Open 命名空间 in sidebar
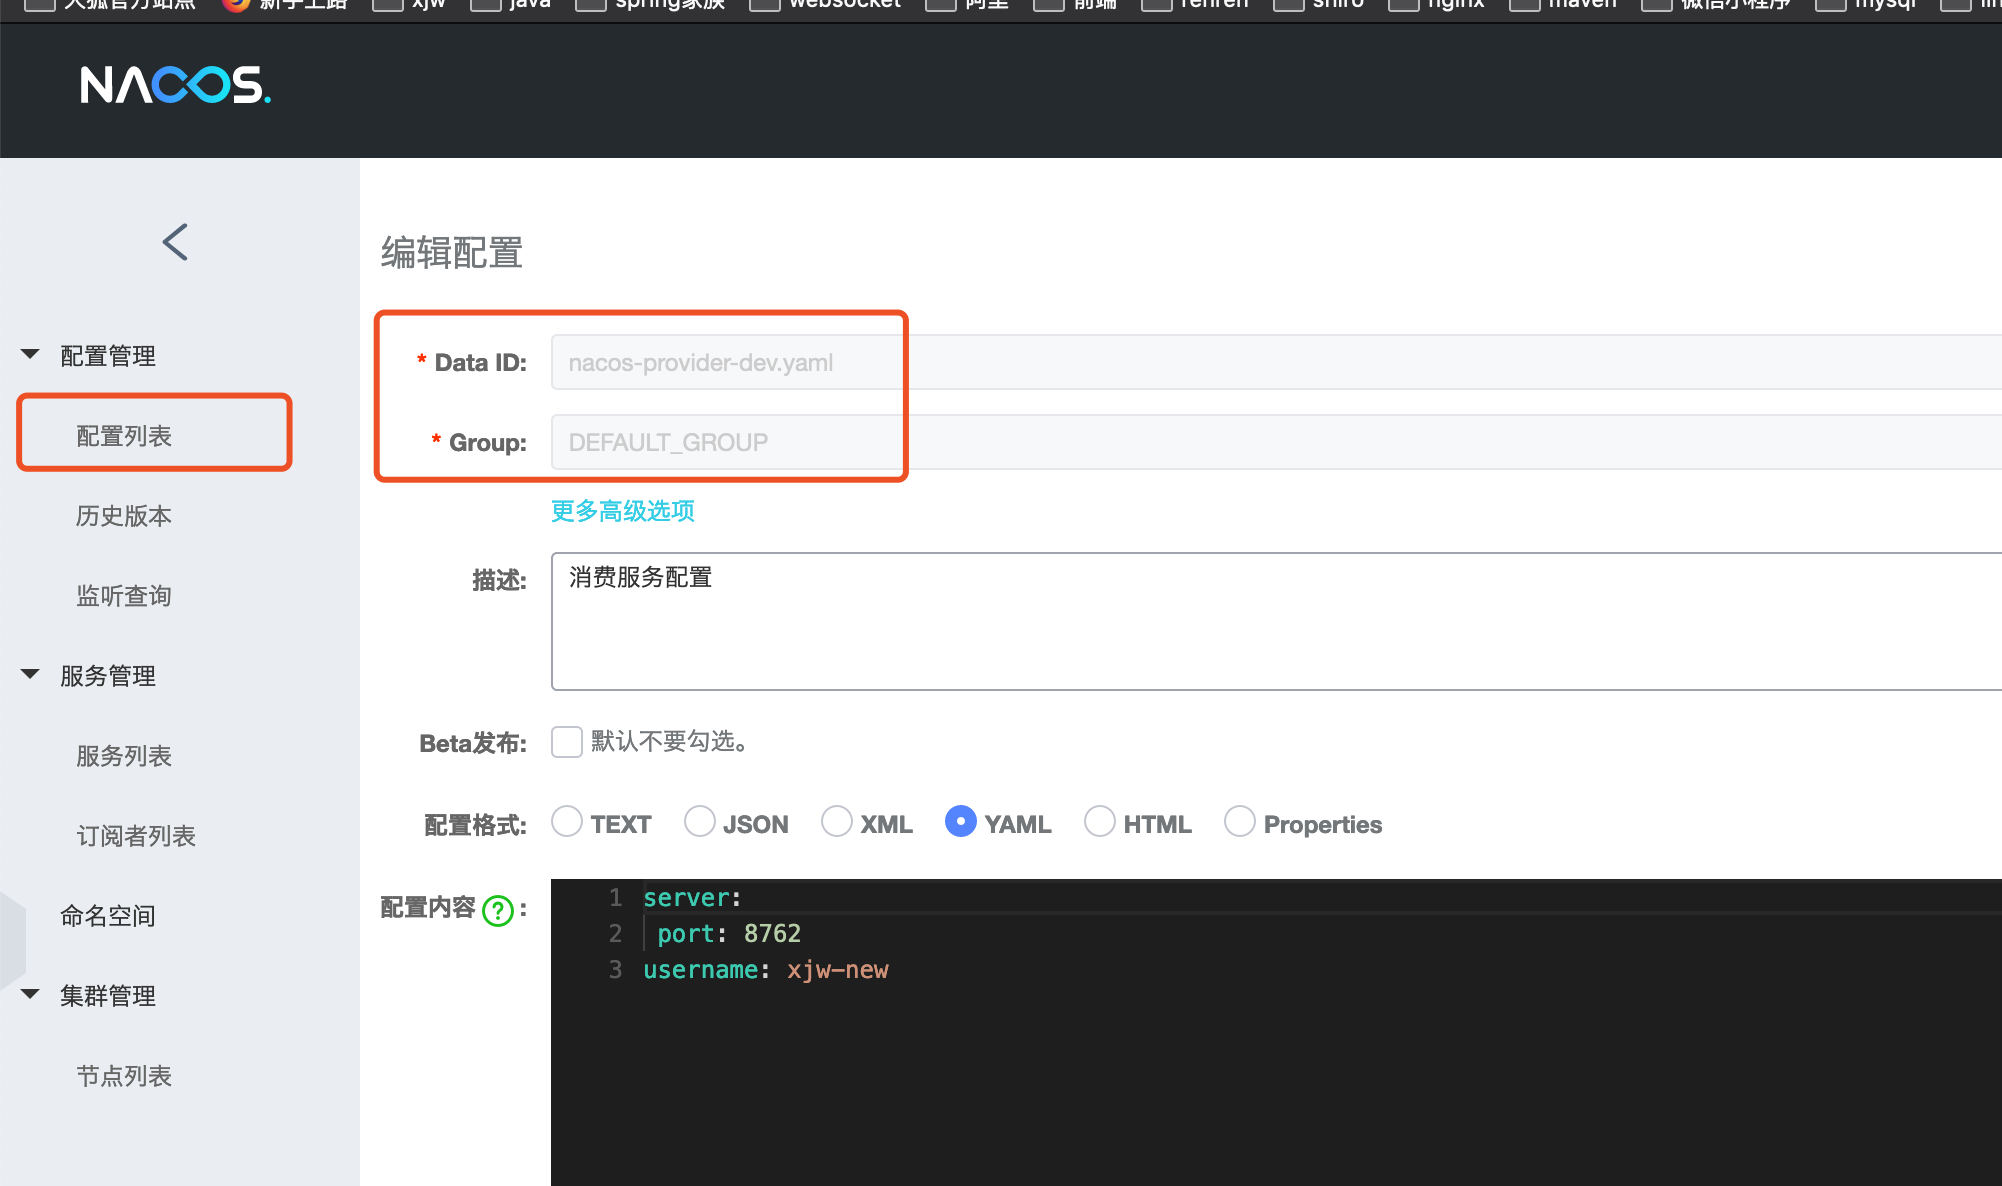Image resolution: width=2002 pixels, height=1186 pixels. (x=108, y=916)
